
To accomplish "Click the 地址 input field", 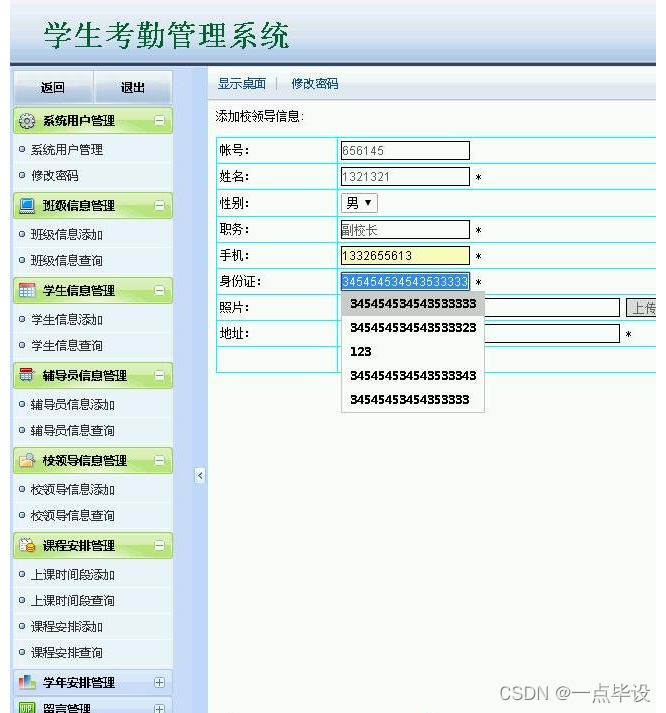I will [x=552, y=334].
